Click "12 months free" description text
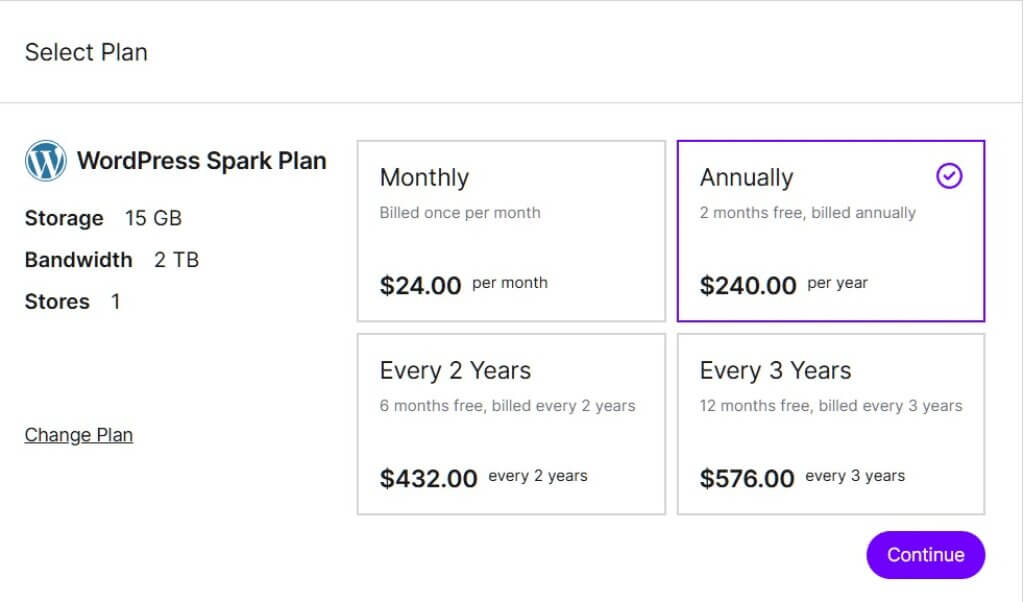This screenshot has height=602, width=1024. point(754,405)
